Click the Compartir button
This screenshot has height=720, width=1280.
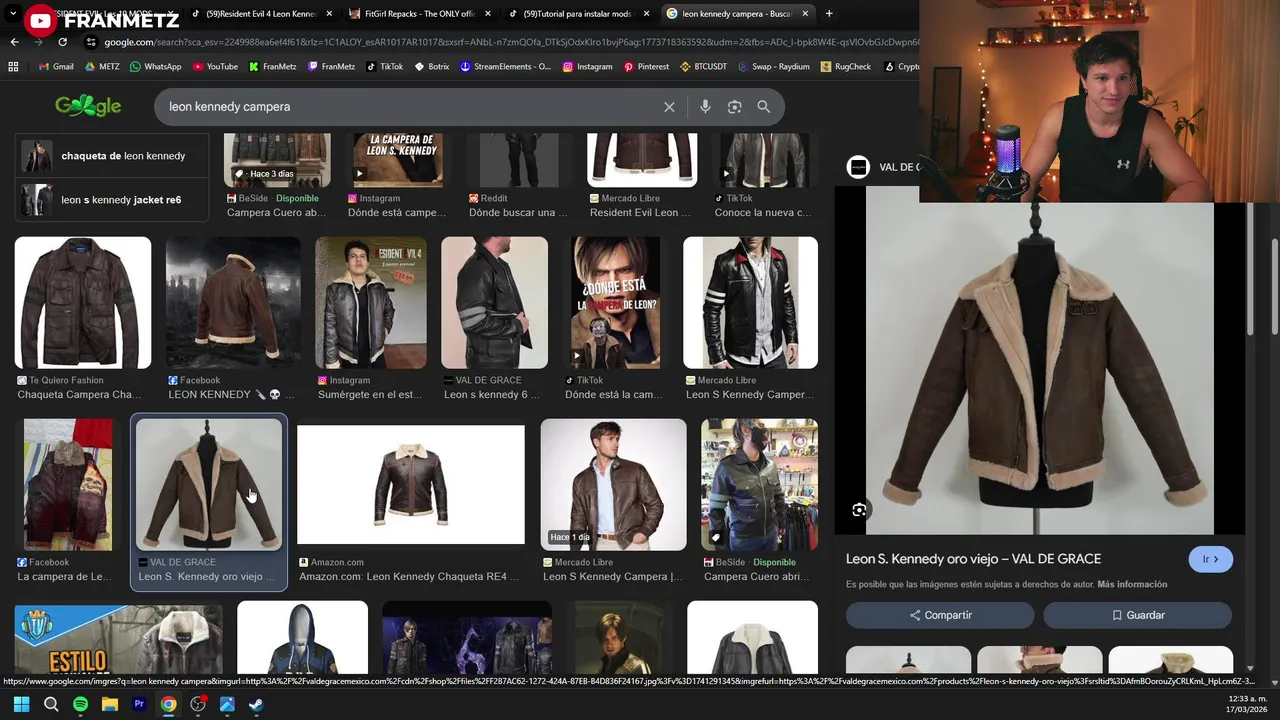coord(940,615)
